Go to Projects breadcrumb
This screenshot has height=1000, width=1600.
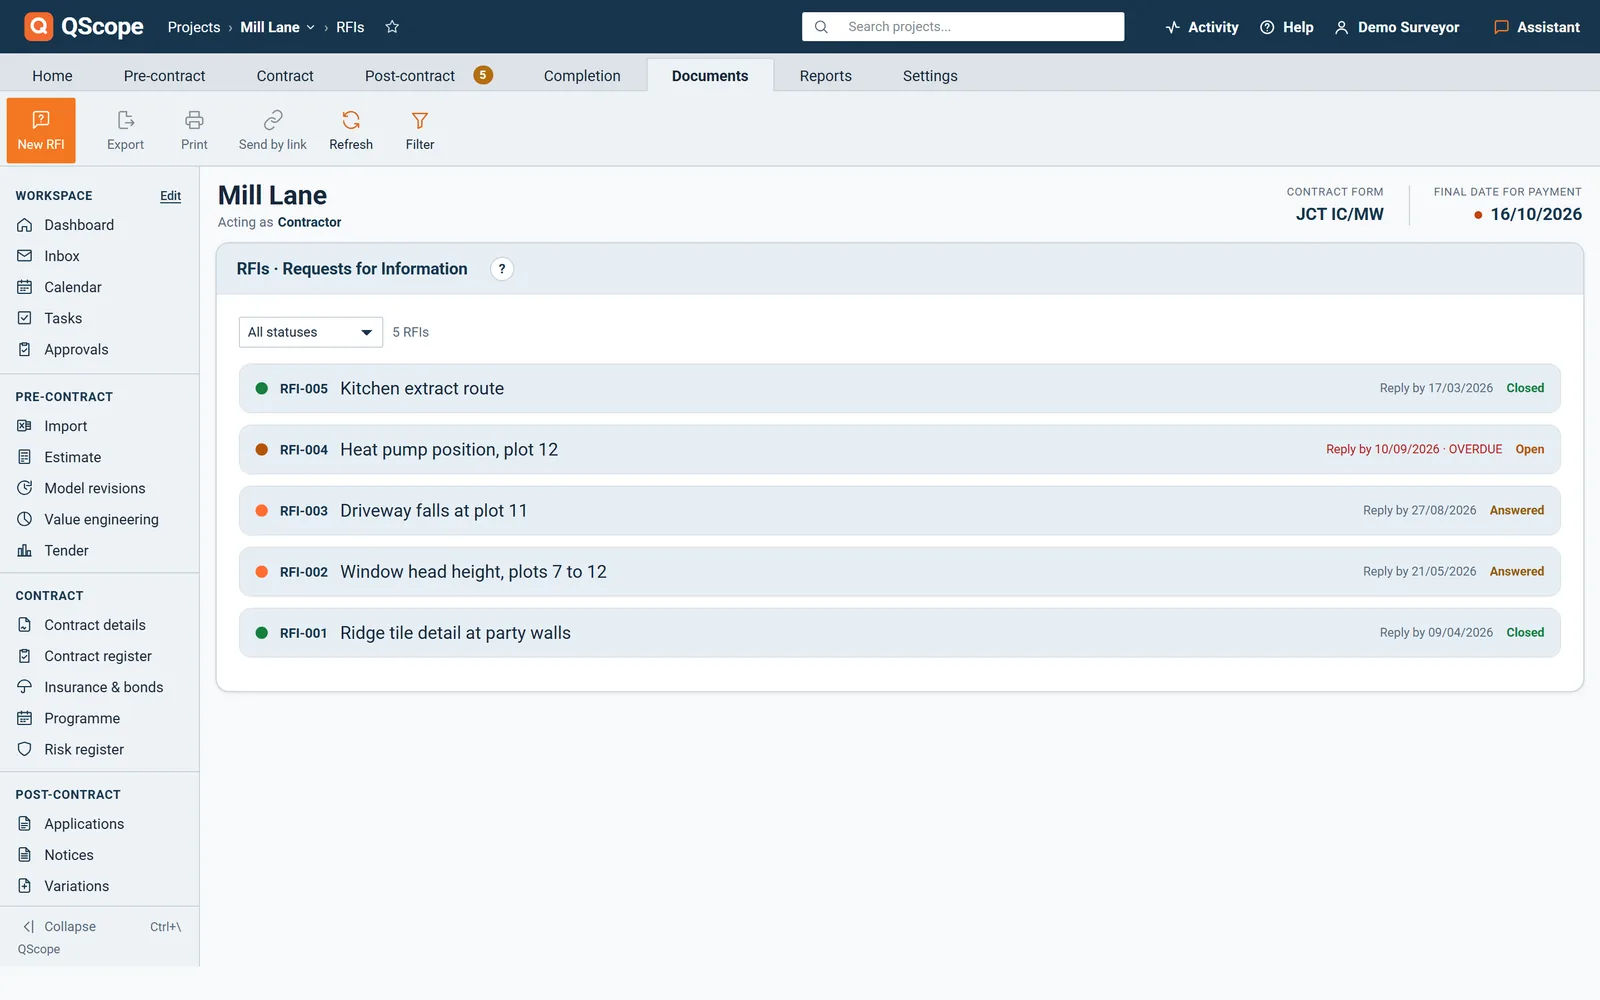point(194,27)
